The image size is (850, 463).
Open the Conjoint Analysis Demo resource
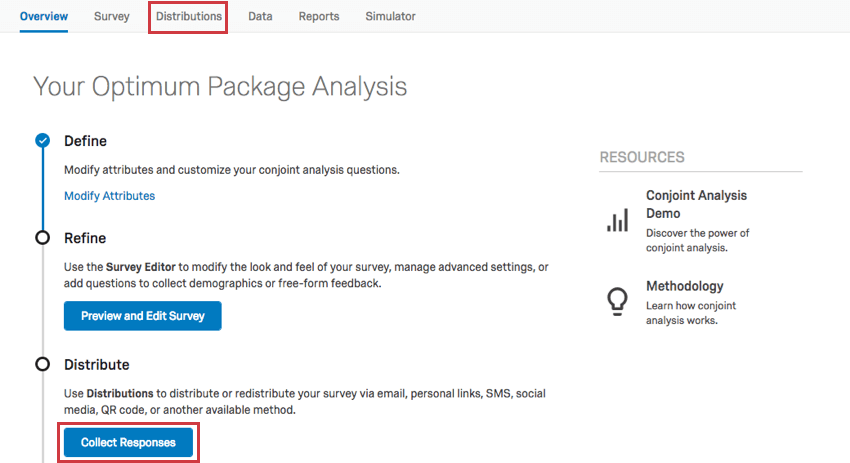point(696,204)
